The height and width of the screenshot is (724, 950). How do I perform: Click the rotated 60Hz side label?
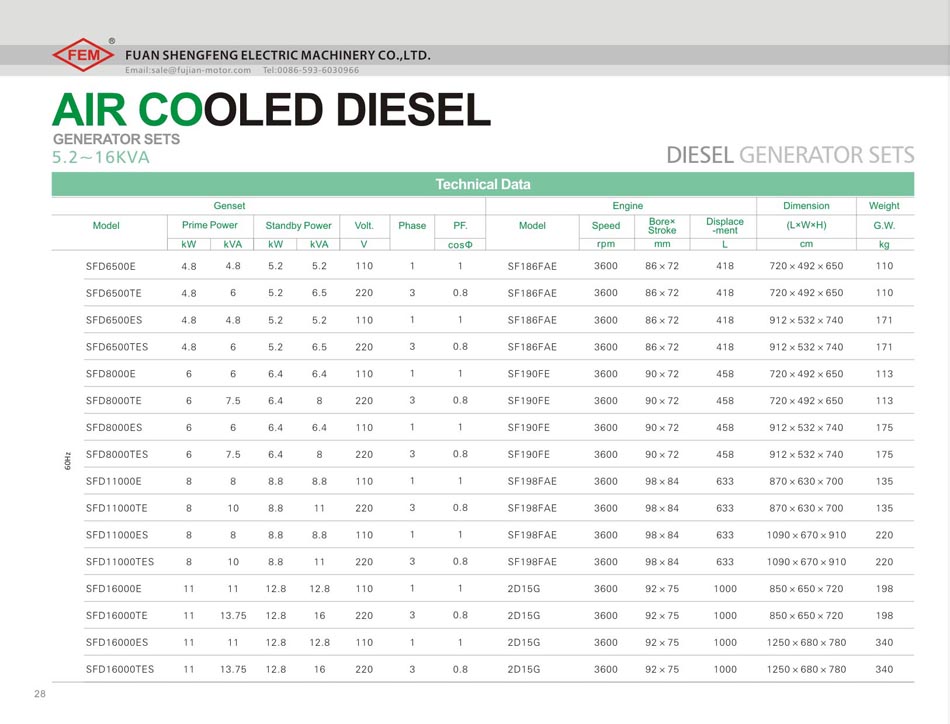[68, 460]
